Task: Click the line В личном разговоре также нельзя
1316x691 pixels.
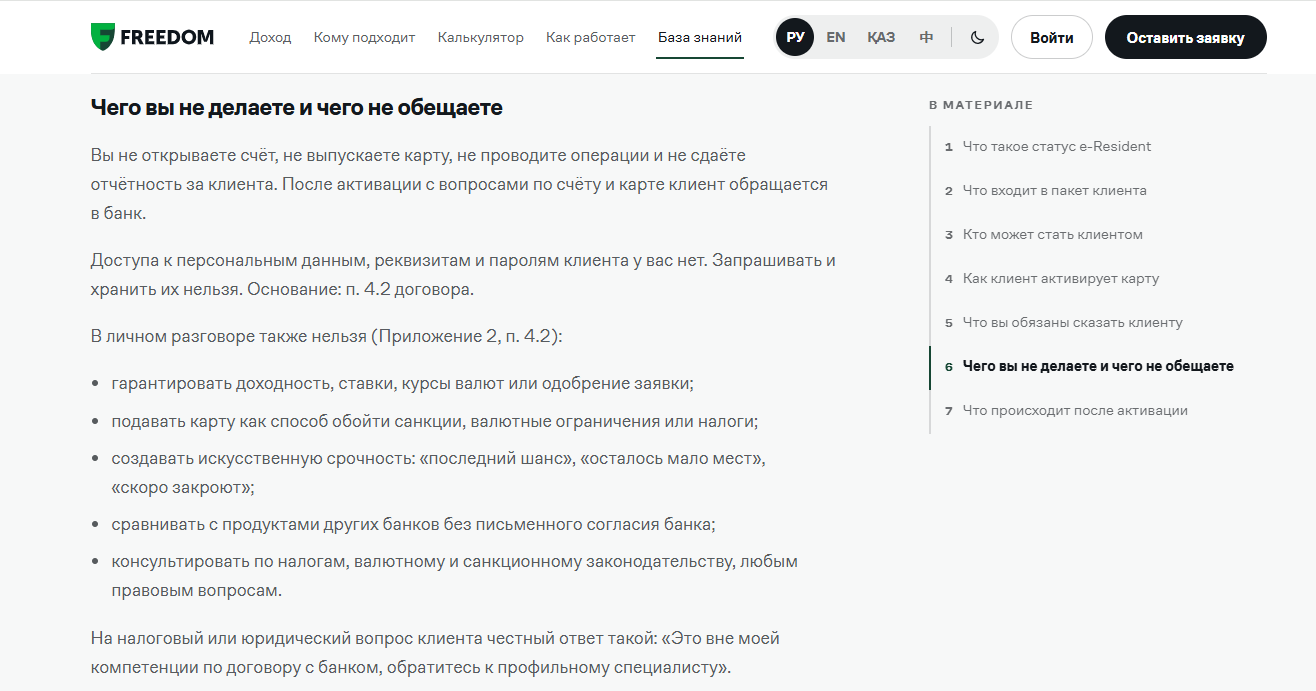Action: (327, 336)
